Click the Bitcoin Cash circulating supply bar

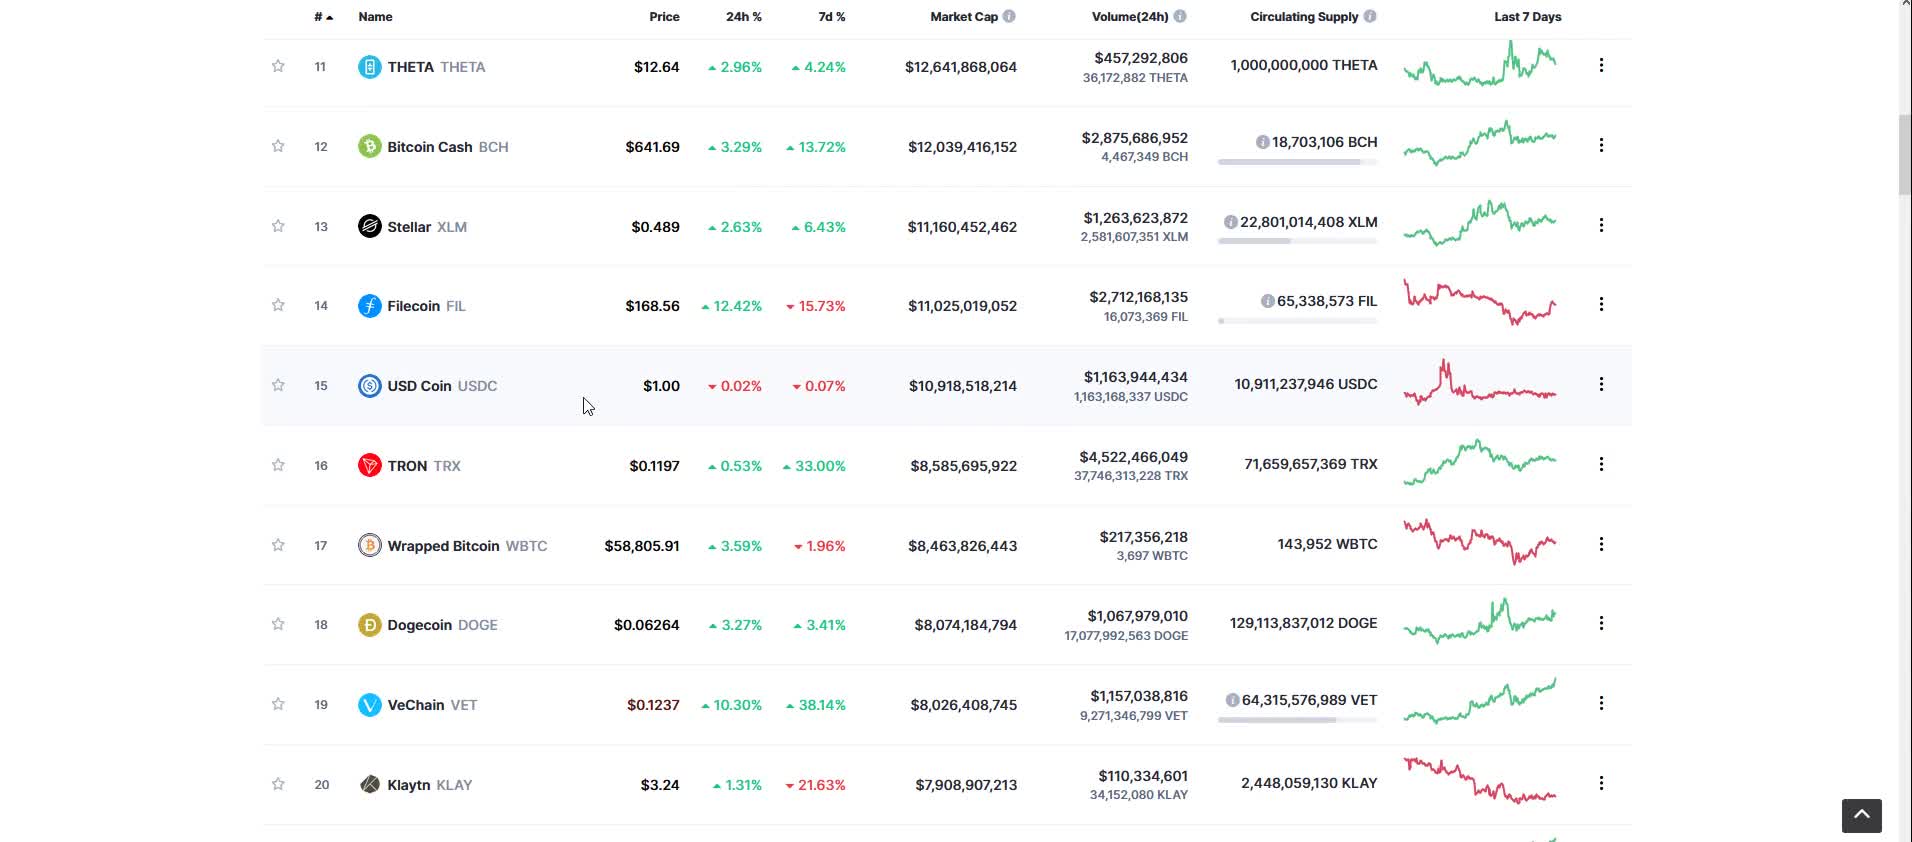tap(1297, 162)
